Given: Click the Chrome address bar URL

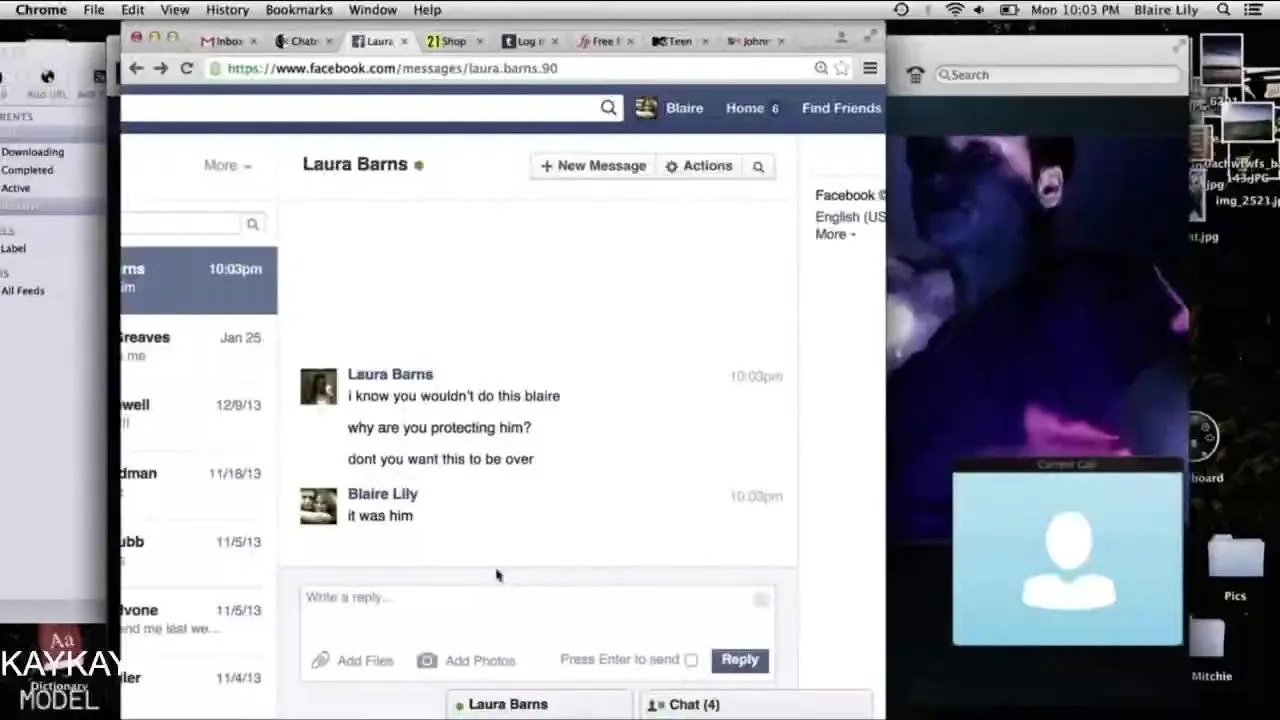Looking at the screenshot, I should point(392,68).
